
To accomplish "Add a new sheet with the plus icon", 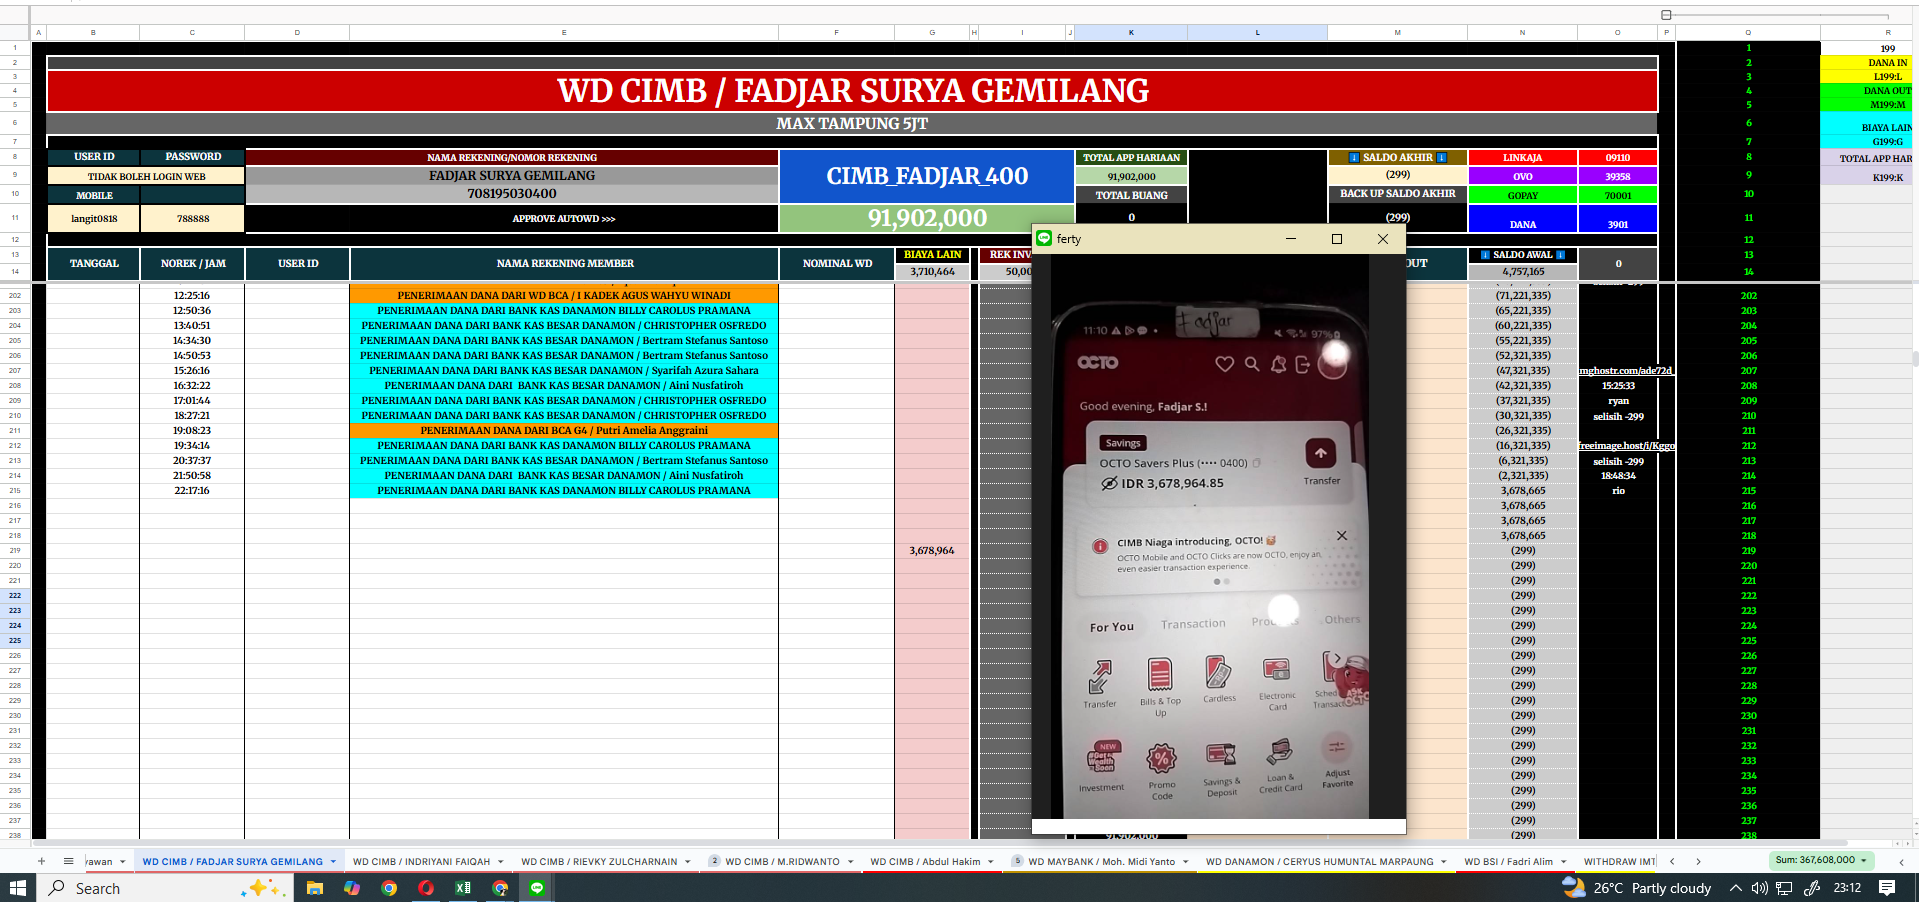I will tap(41, 861).
